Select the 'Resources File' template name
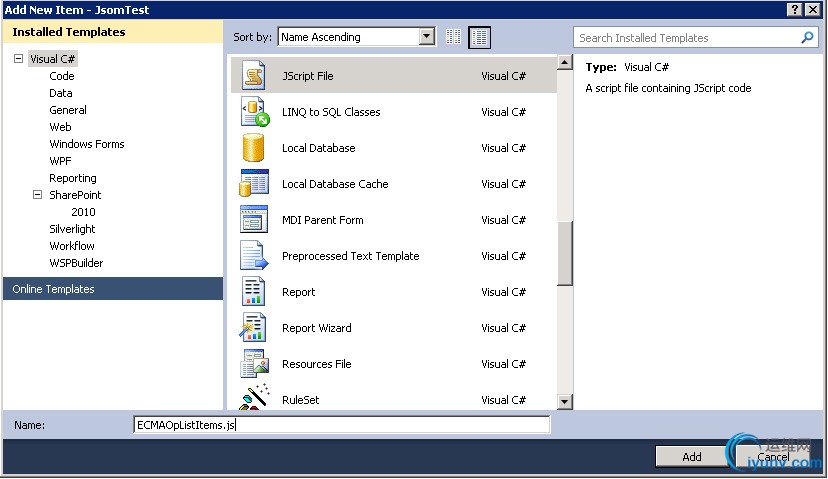Viewport: 828px width, 479px height. [317, 364]
